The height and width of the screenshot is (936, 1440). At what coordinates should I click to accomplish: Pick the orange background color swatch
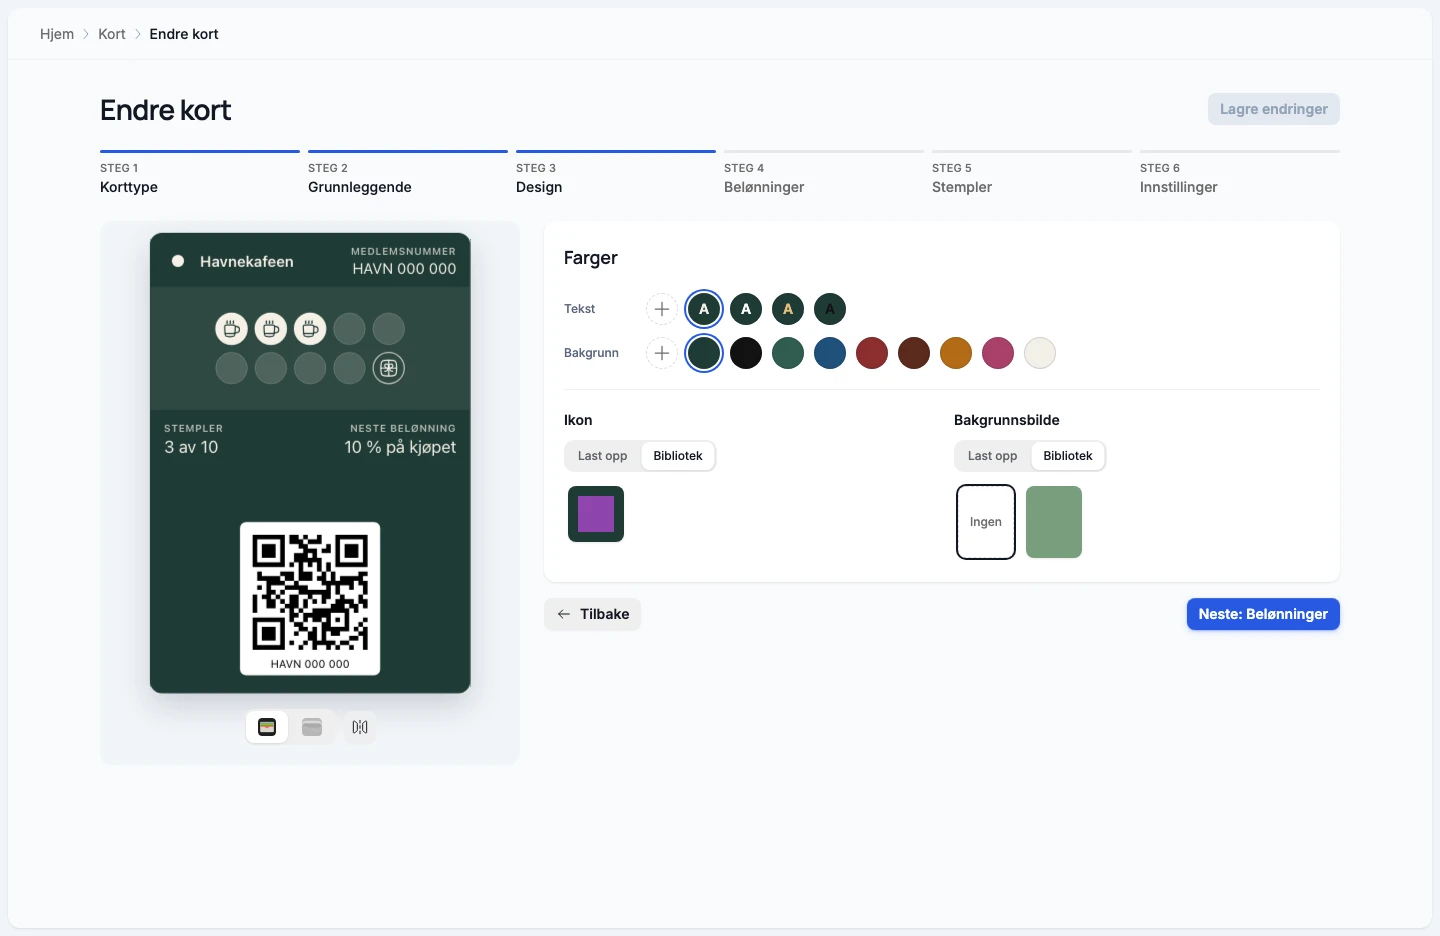pyautogui.click(x=956, y=353)
